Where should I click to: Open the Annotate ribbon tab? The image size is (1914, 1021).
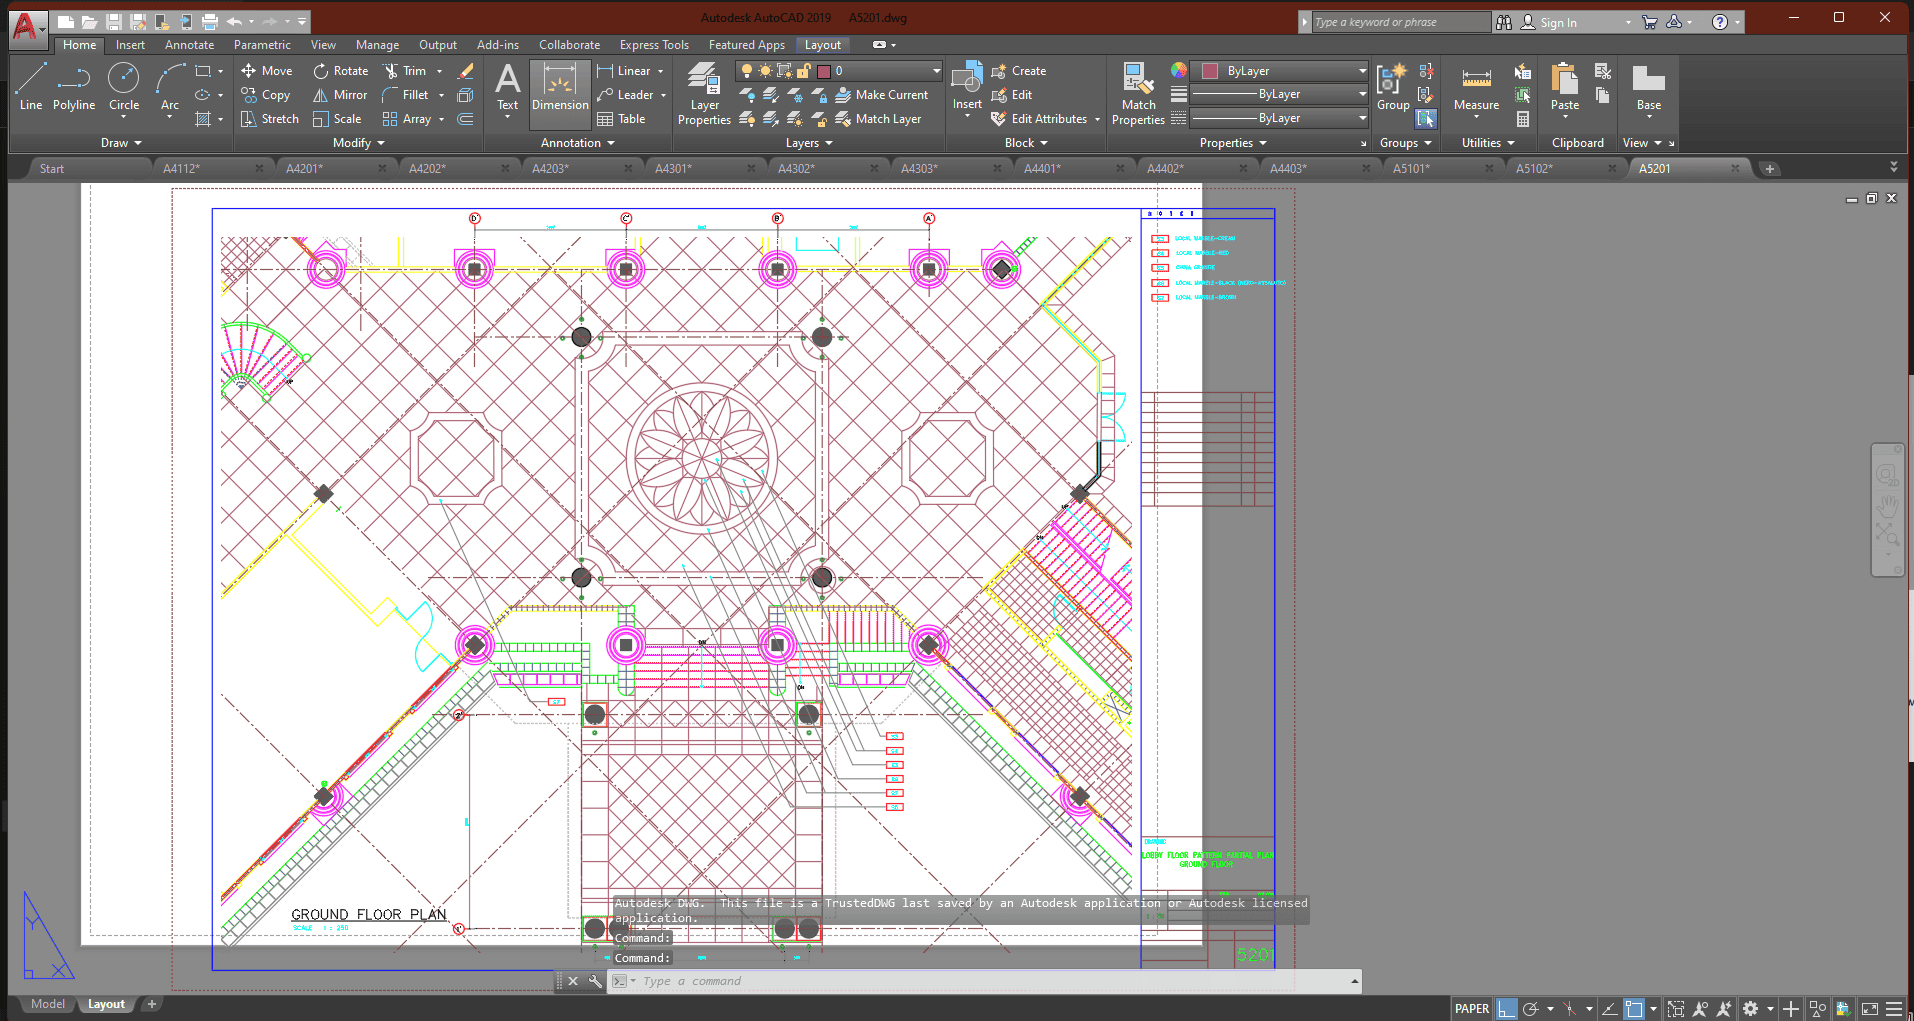(x=189, y=45)
